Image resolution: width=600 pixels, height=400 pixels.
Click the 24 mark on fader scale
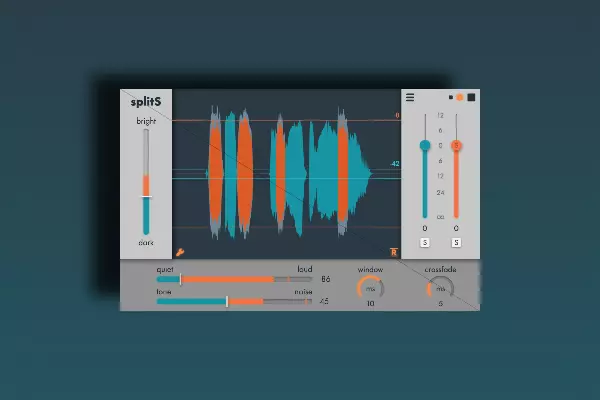click(440, 193)
